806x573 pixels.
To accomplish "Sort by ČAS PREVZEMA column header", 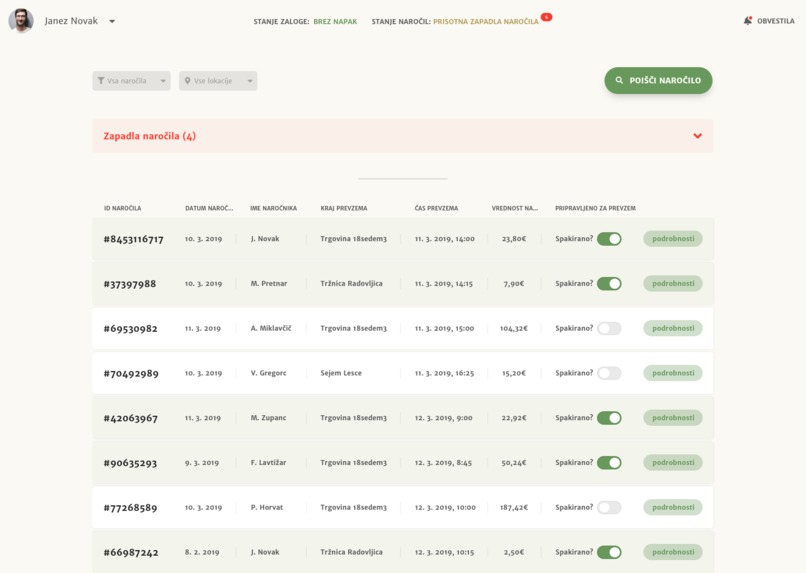I will pos(436,208).
